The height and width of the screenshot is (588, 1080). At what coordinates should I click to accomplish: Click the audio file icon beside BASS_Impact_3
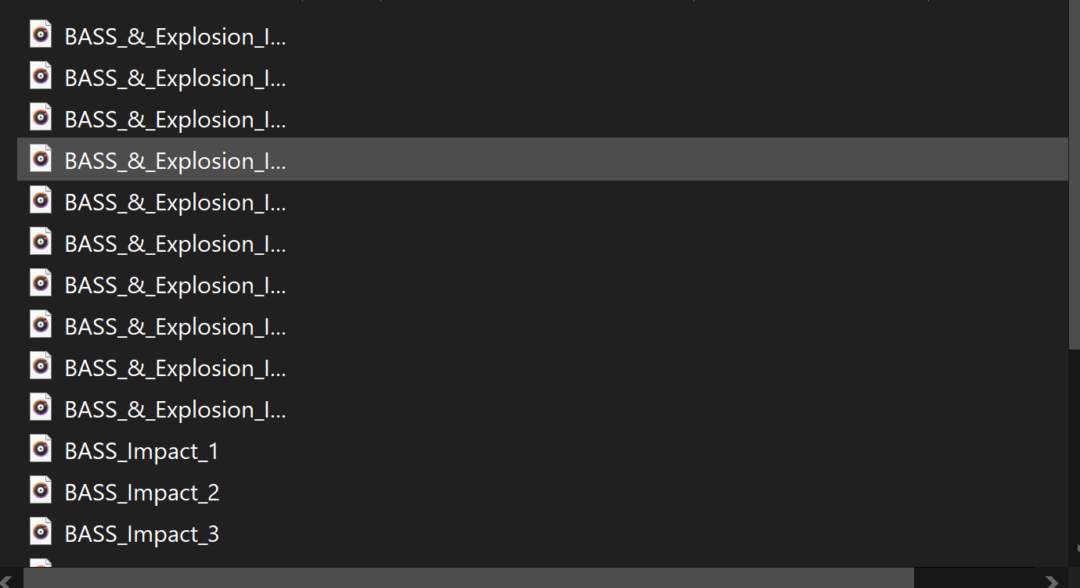point(40,532)
